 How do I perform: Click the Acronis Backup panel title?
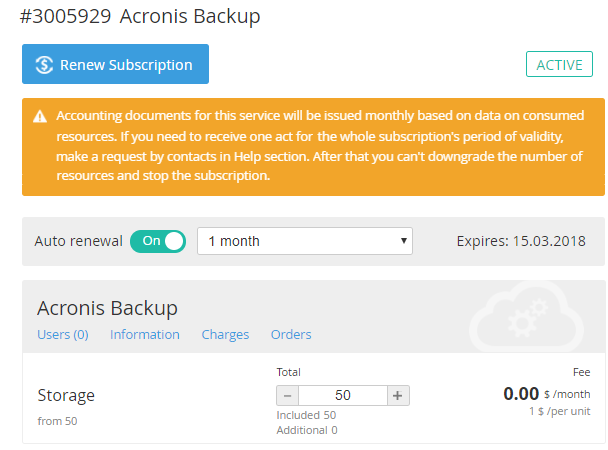[107, 309]
